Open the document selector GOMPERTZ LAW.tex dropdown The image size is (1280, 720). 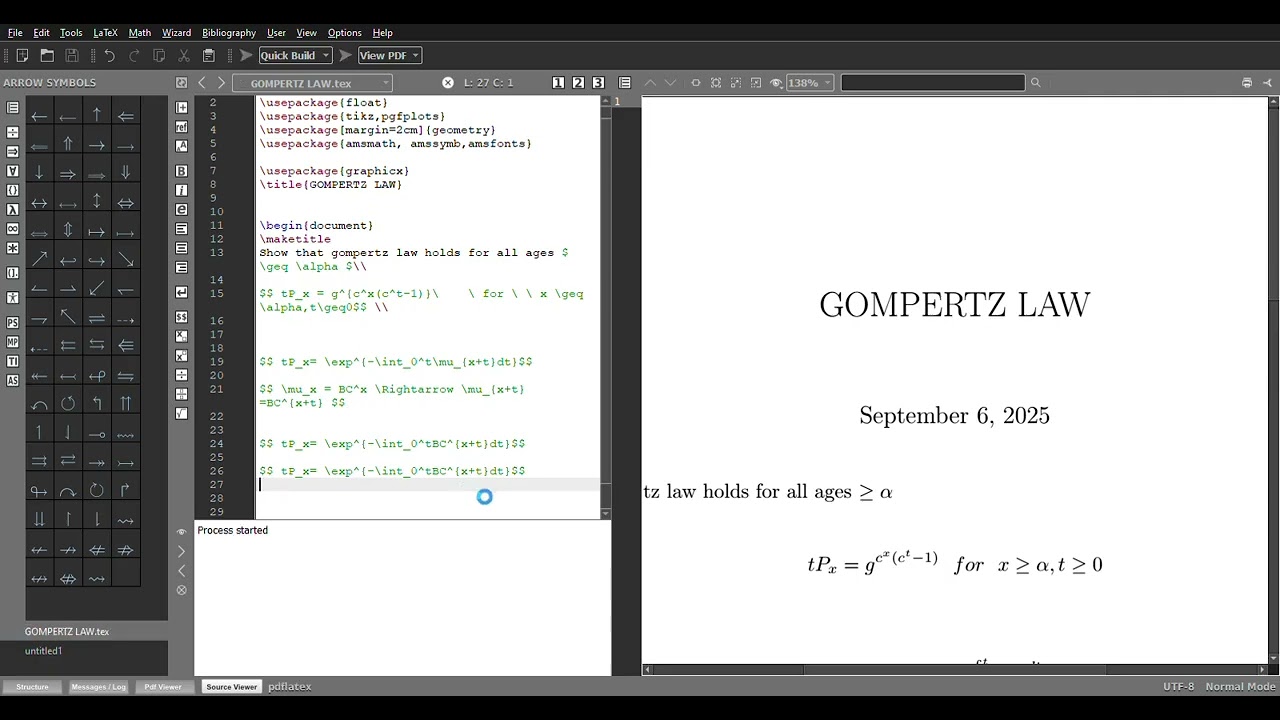tap(312, 83)
